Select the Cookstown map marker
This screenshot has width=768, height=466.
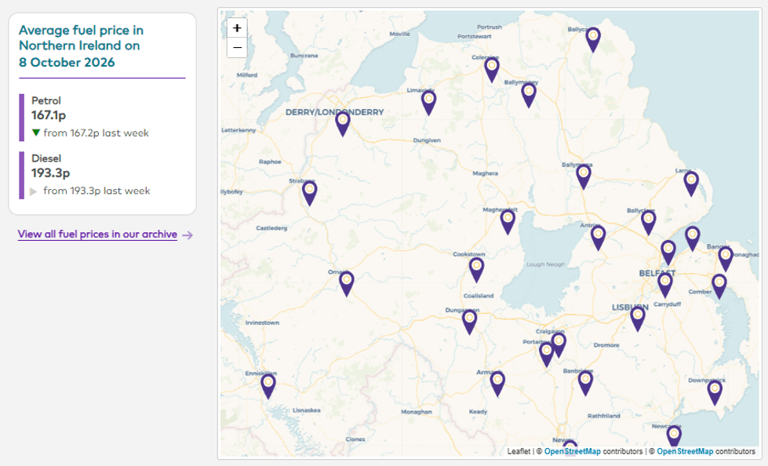tap(477, 270)
